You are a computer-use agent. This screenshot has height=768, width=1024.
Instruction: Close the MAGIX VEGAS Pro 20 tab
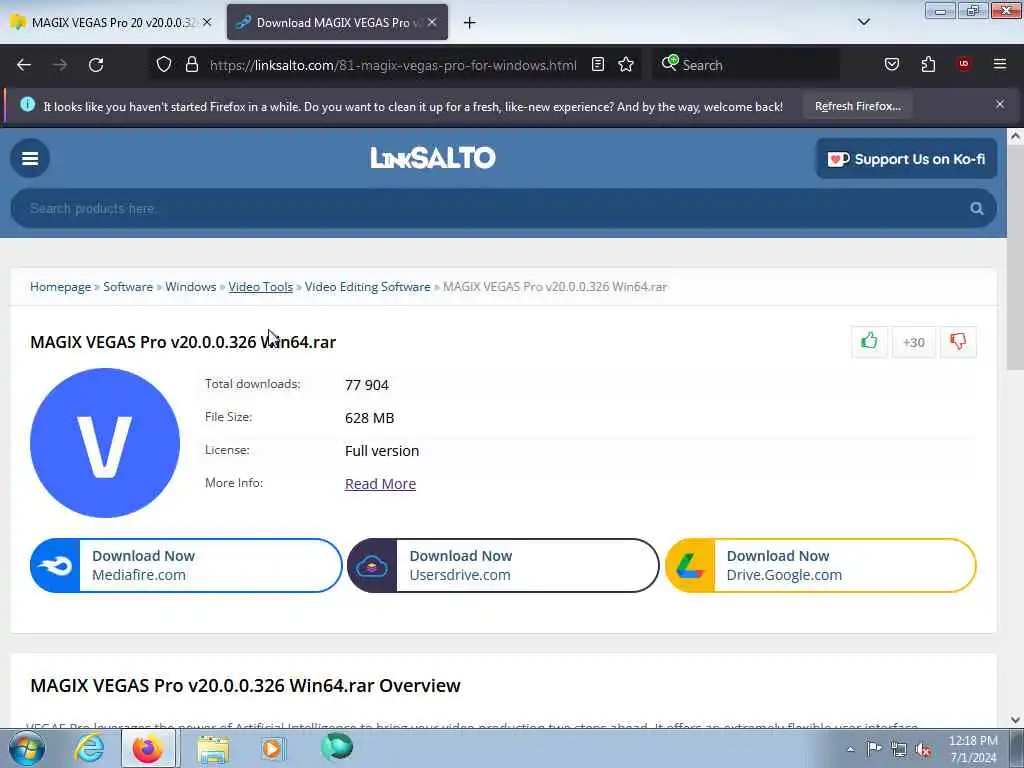(x=207, y=22)
